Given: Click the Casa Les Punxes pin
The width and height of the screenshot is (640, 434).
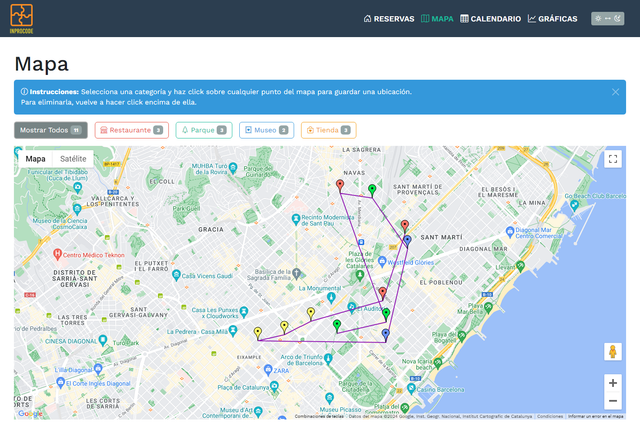Looking at the screenshot, I should 244,312.
